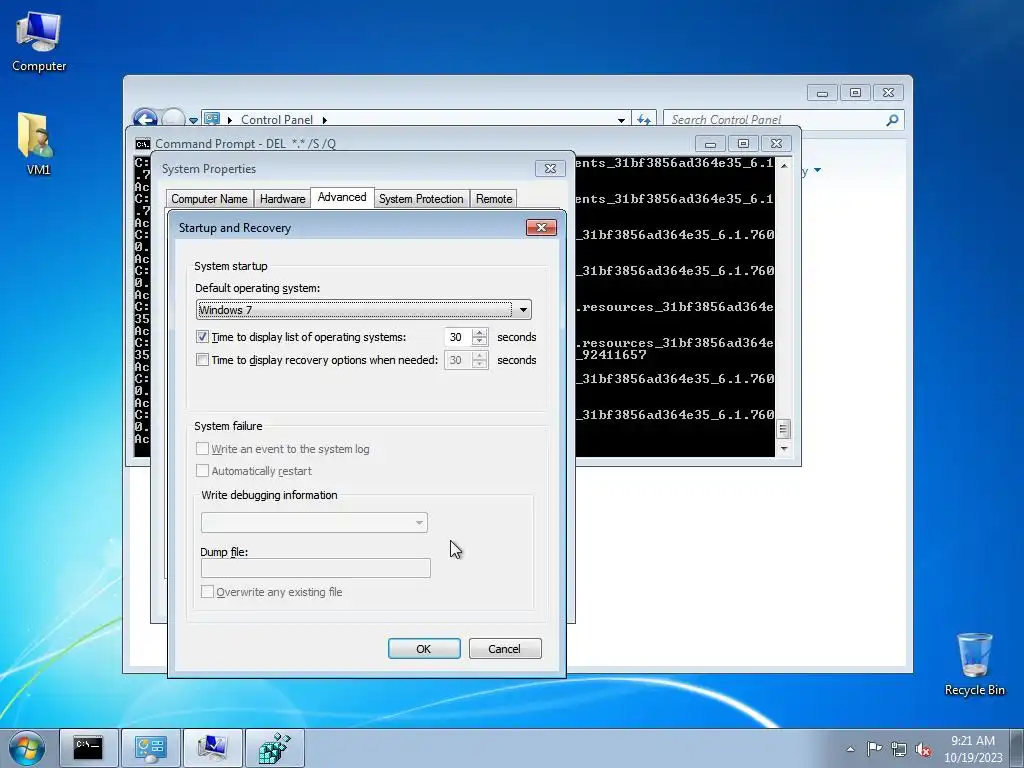Close the Control Panel window
The height and width of the screenshot is (768, 1024).
pos(888,93)
